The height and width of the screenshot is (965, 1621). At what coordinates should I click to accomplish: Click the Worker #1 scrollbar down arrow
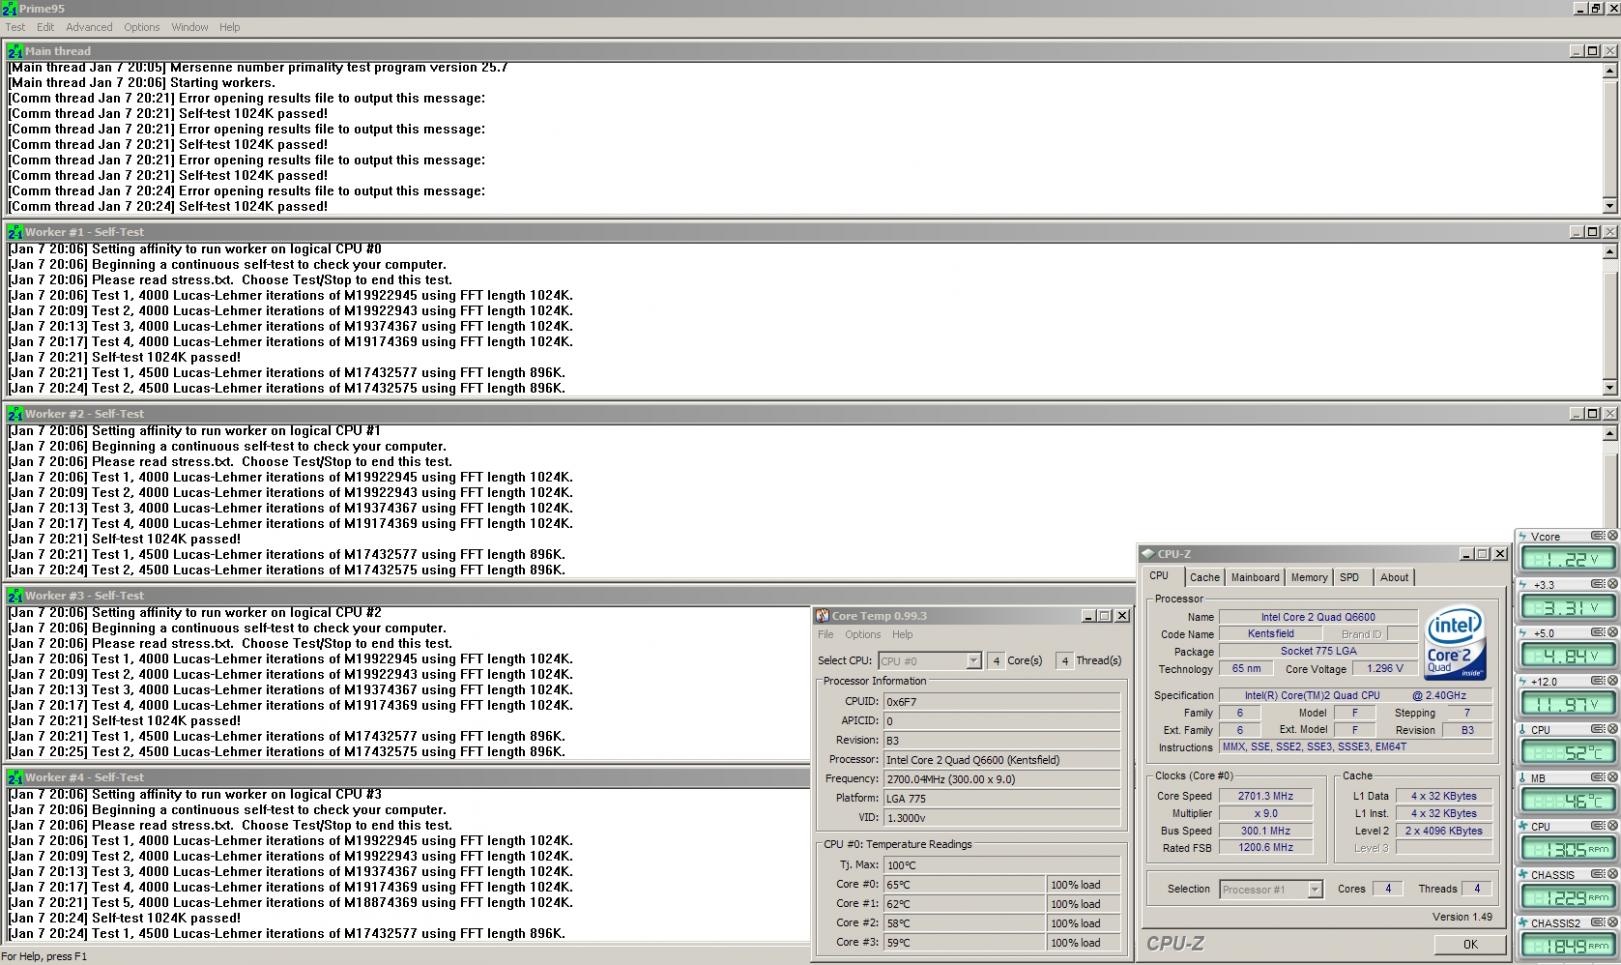tap(1610, 388)
